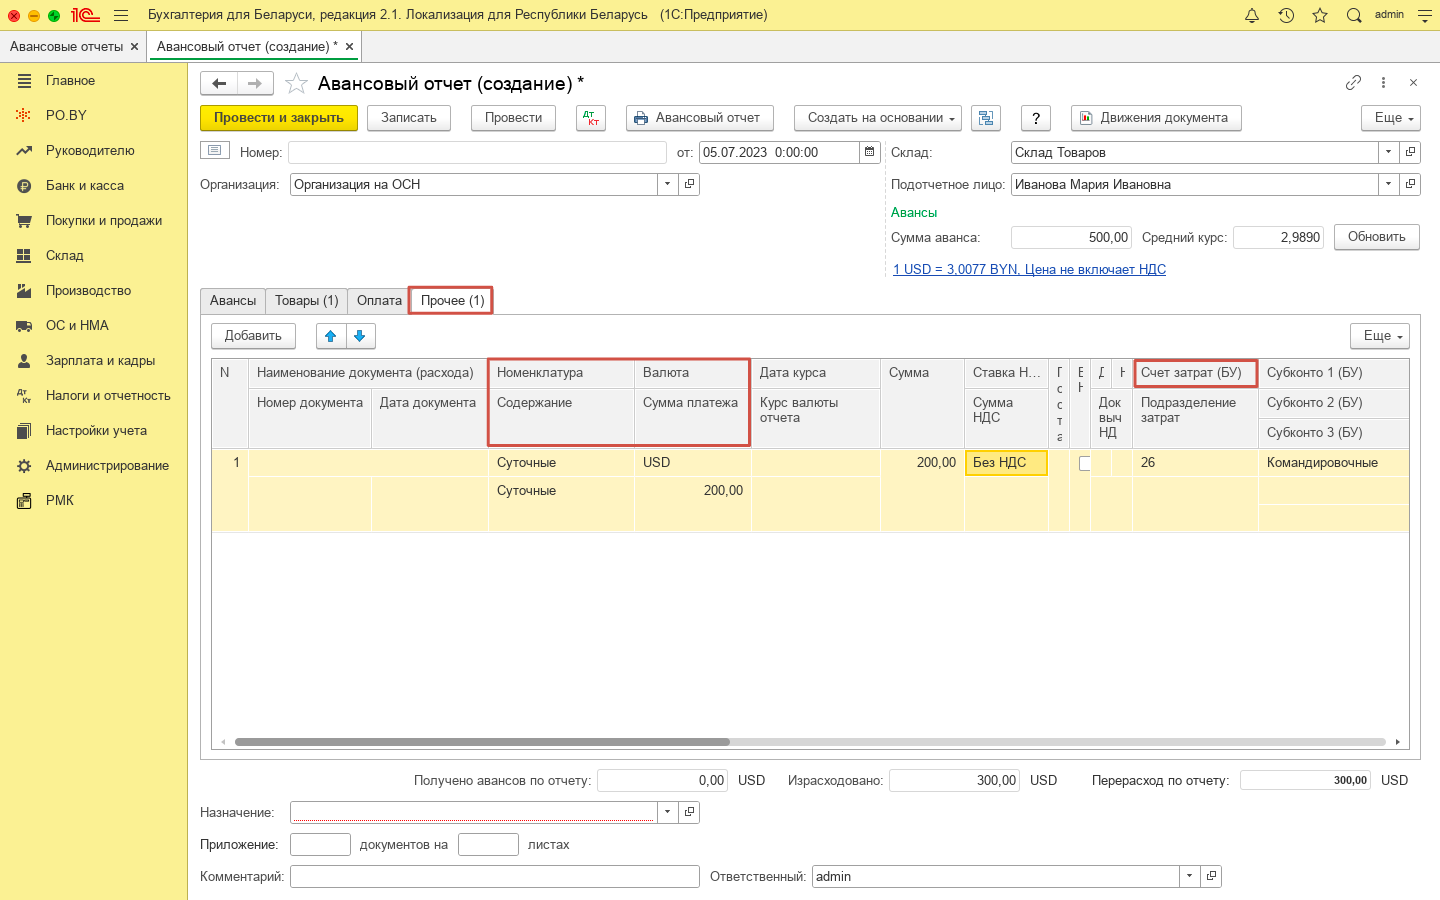
Task: Add page to favorites with star icon
Action: point(296,84)
